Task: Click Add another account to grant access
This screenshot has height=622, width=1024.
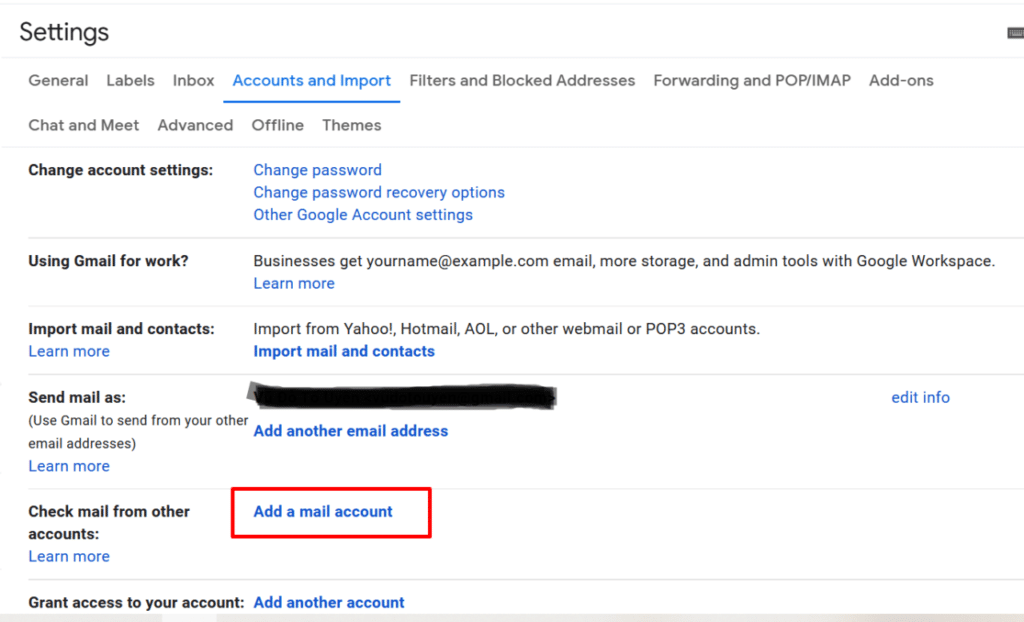Action: point(328,602)
